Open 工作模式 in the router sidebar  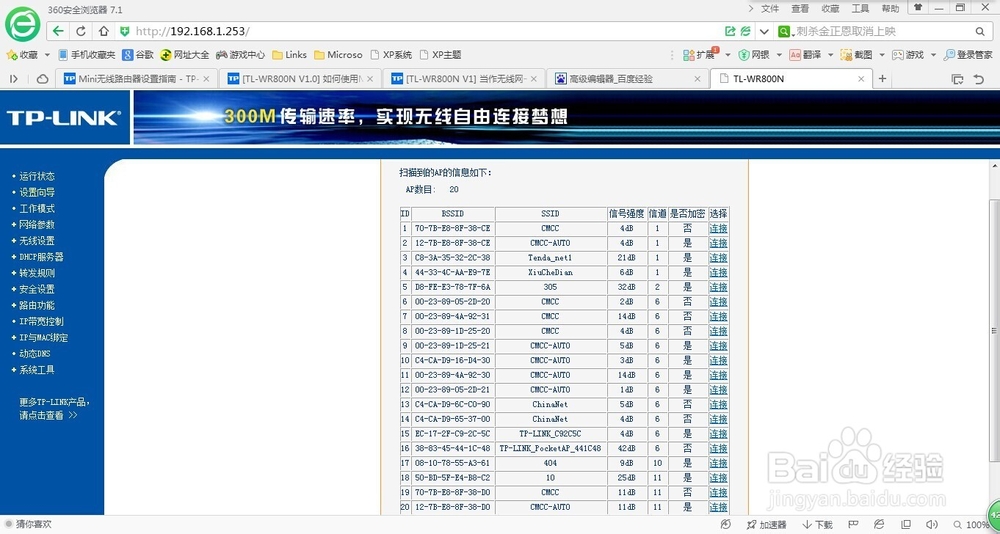(x=36, y=209)
